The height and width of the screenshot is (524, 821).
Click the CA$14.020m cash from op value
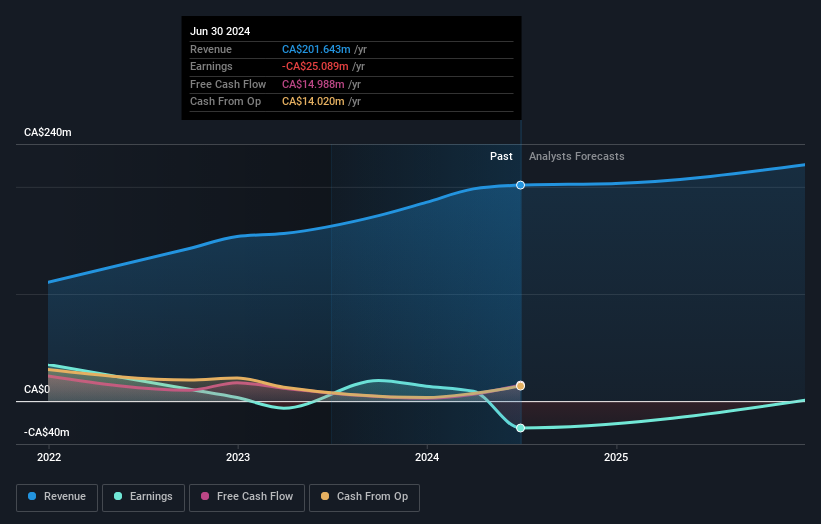(x=313, y=102)
